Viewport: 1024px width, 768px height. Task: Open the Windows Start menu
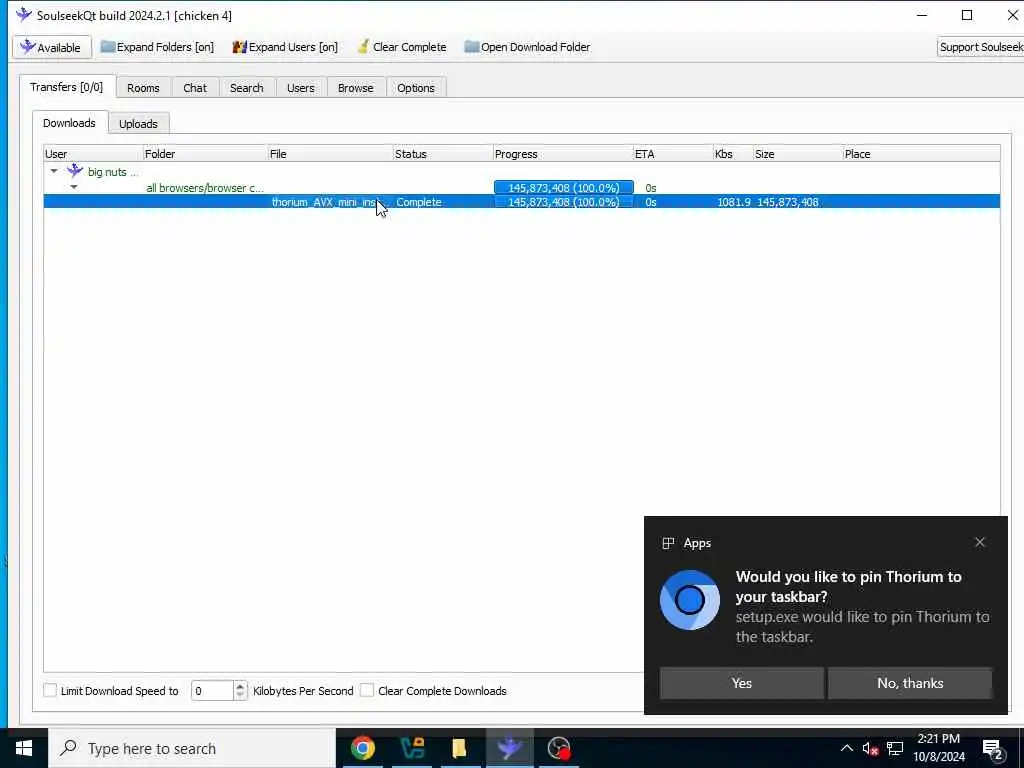click(x=24, y=748)
